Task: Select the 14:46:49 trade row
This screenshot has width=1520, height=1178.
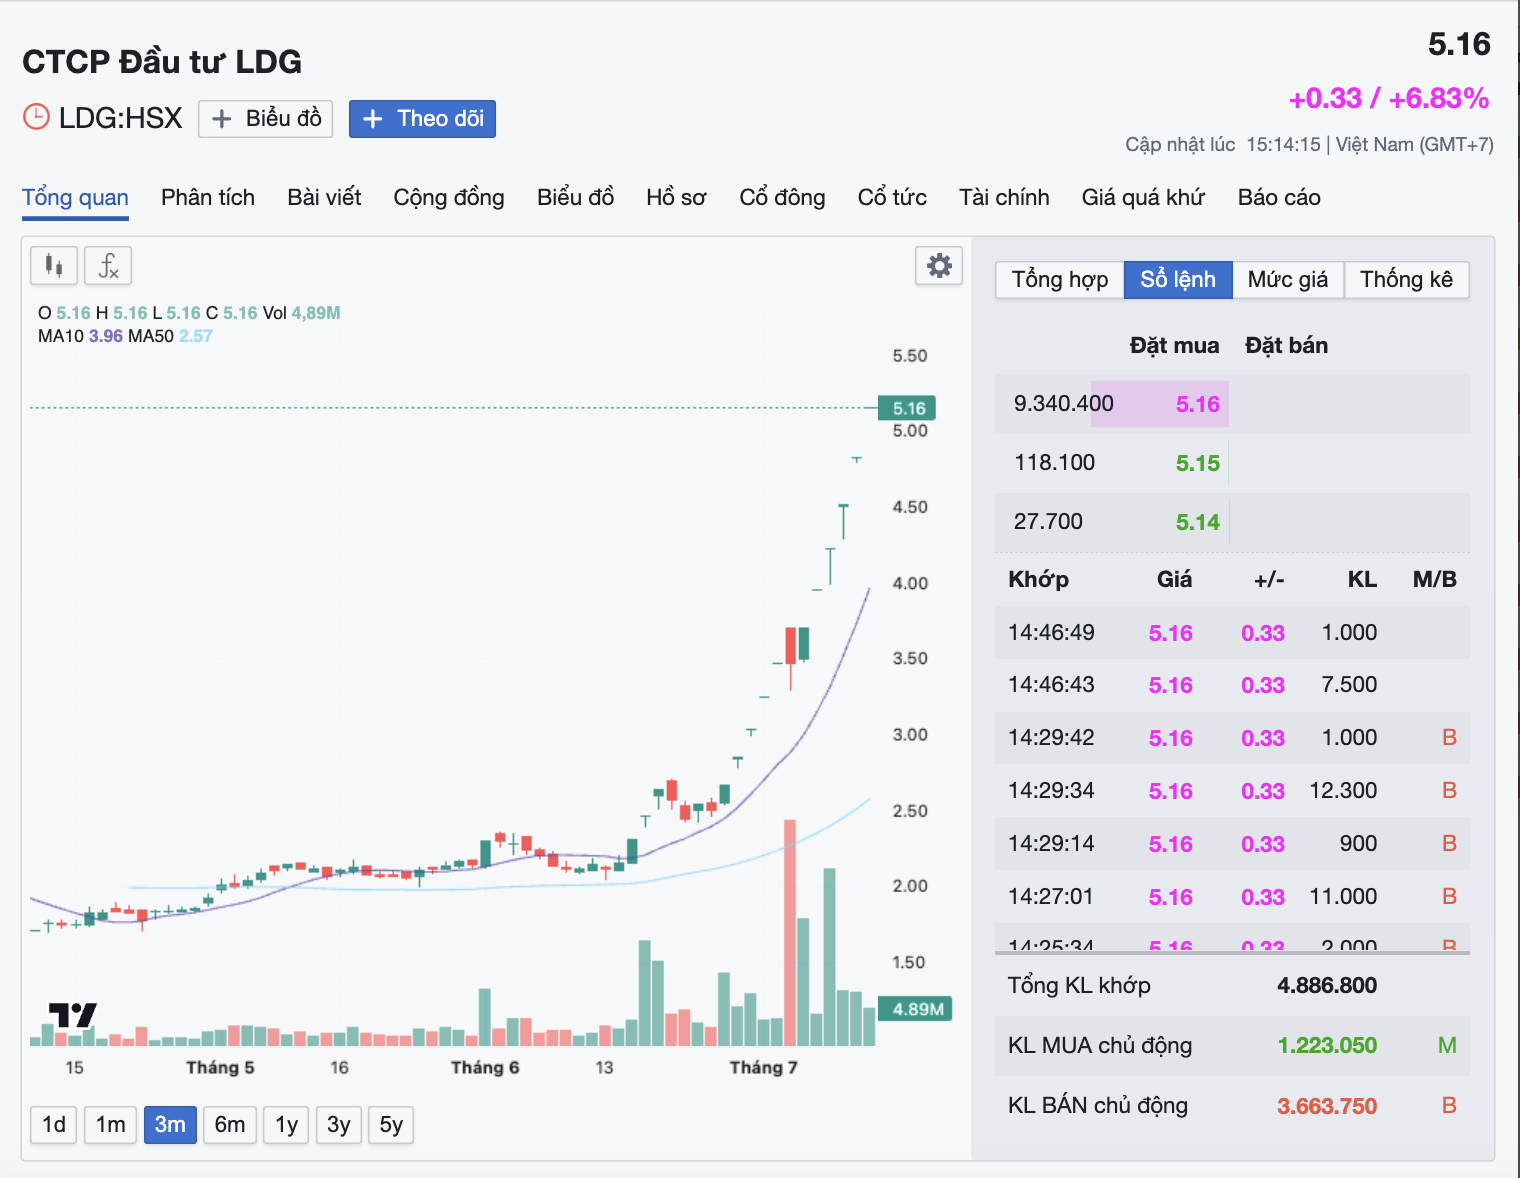Action: click(x=1232, y=632)
